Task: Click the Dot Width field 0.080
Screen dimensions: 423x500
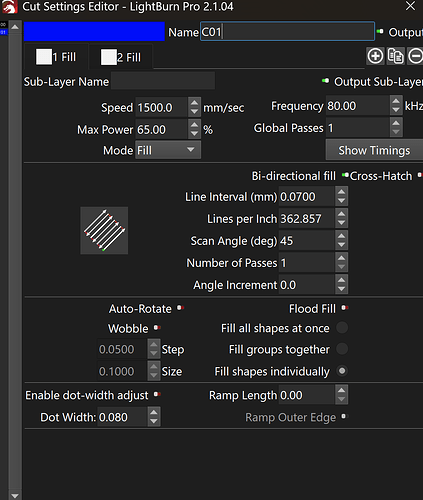Action: click(122, 417)
